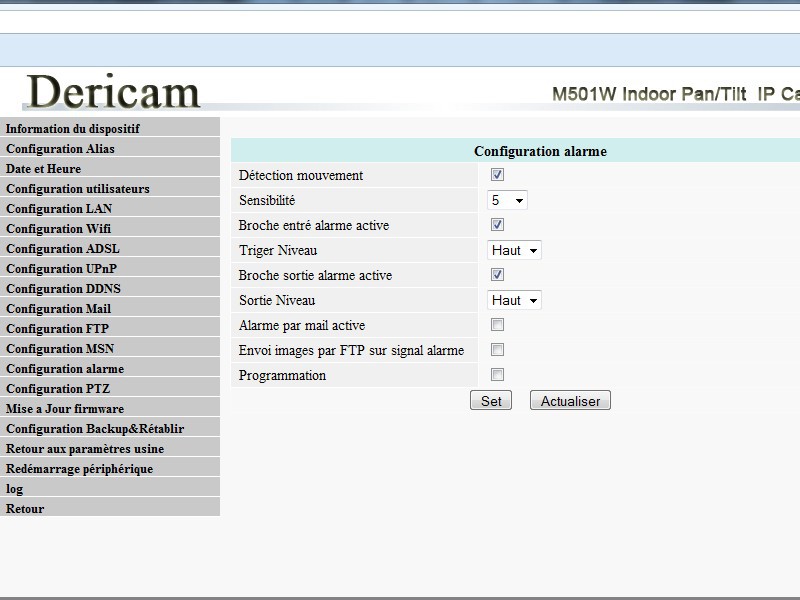Open Configuration Mail

coord(110,307)
